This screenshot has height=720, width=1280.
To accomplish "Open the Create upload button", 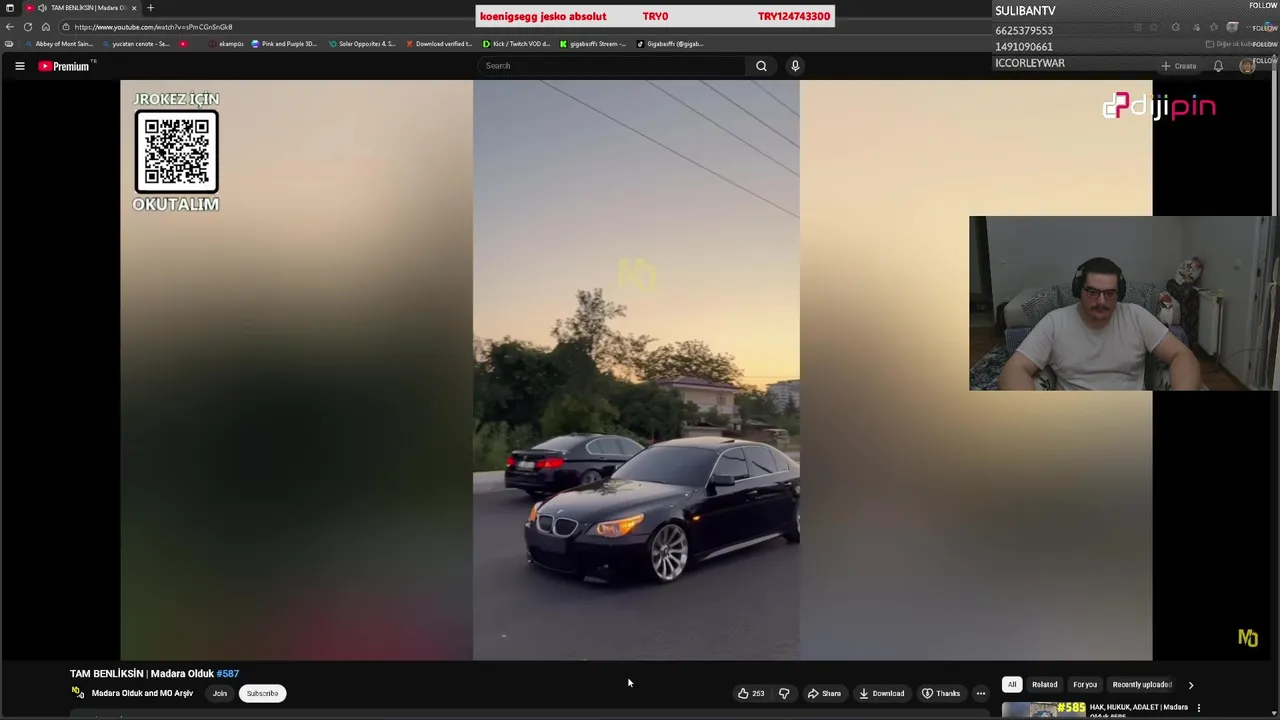I will [1179, 66].
